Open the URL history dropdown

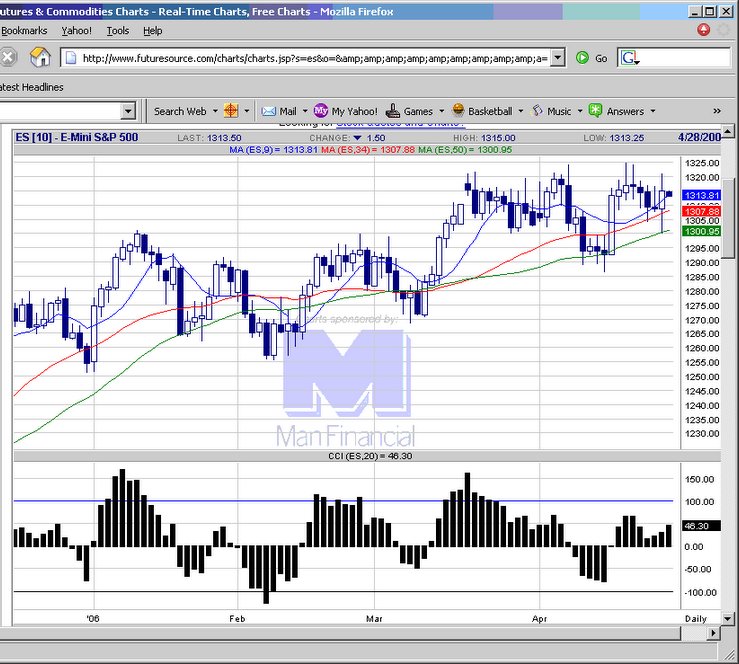(558, 58)
